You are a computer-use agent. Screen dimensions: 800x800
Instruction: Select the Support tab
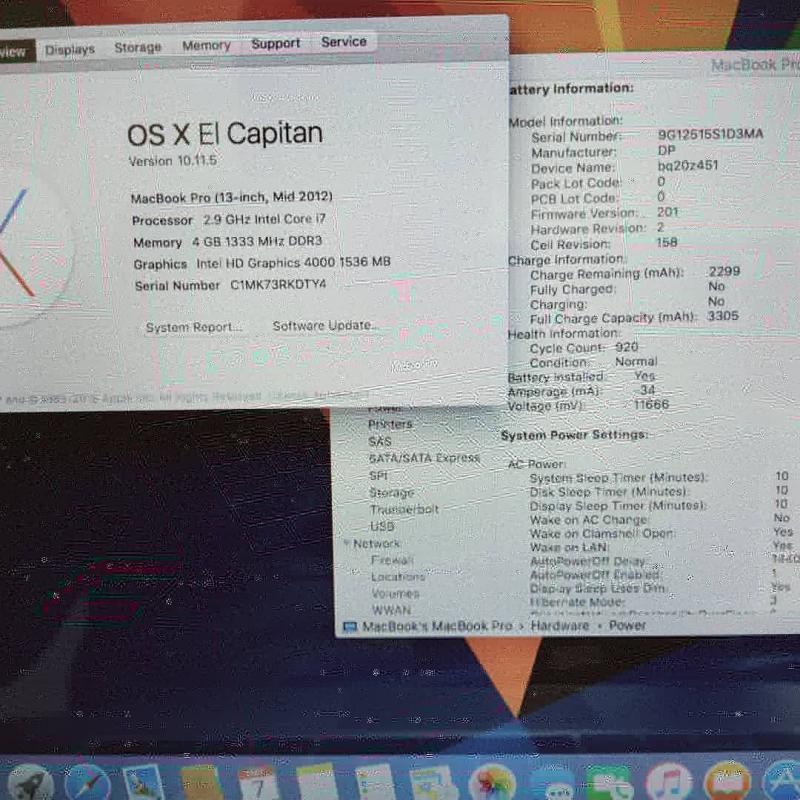275,43
